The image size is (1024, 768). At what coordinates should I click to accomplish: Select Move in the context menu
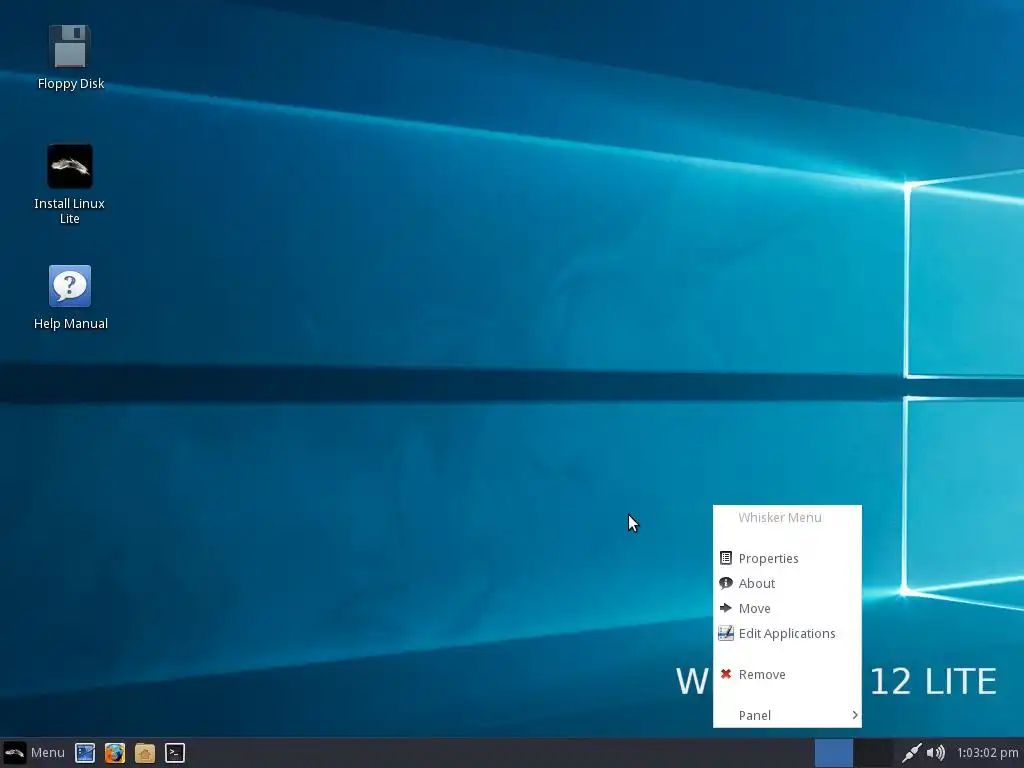787,608
